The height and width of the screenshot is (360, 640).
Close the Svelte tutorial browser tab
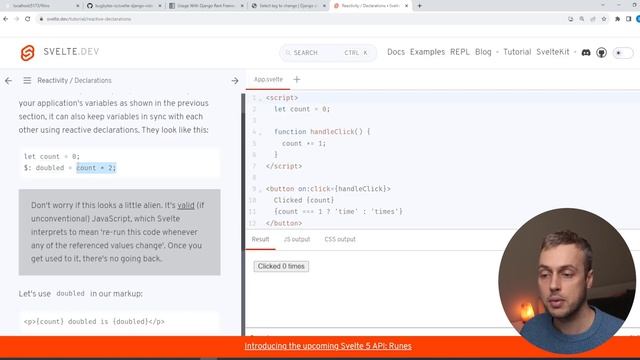(x=406, y=6)
